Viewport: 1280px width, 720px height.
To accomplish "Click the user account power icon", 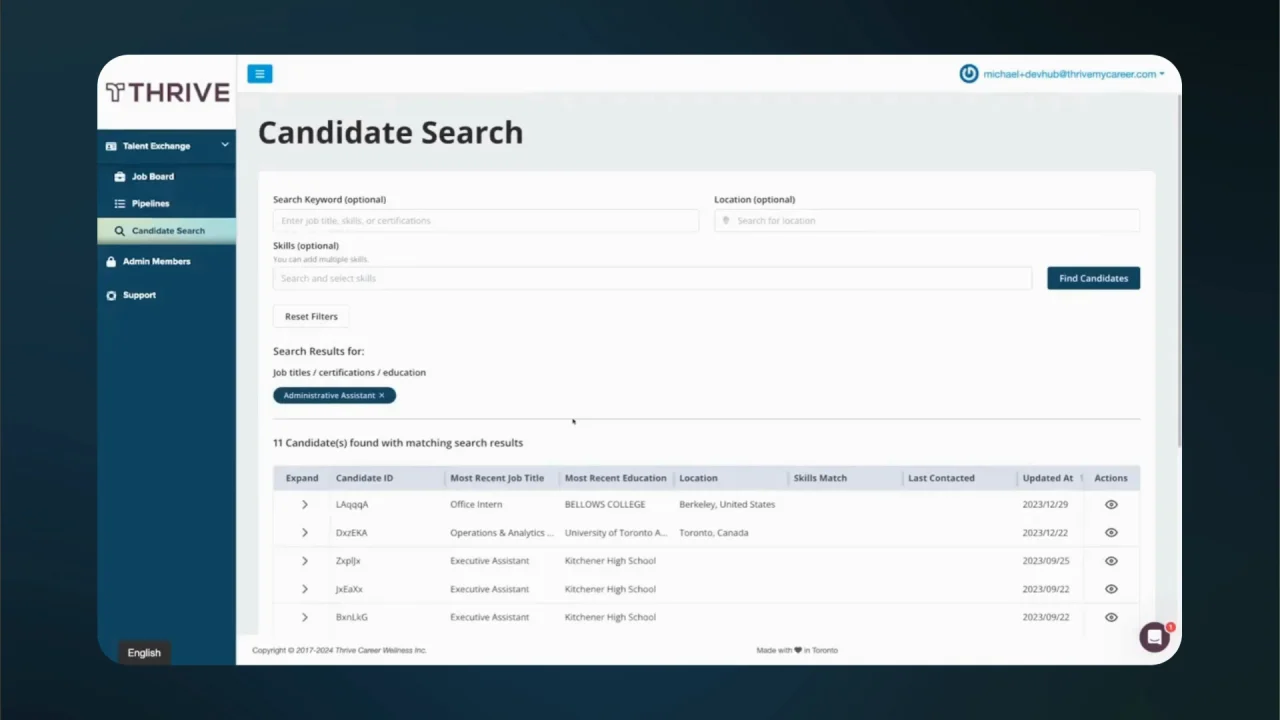I will coord(968,74).
